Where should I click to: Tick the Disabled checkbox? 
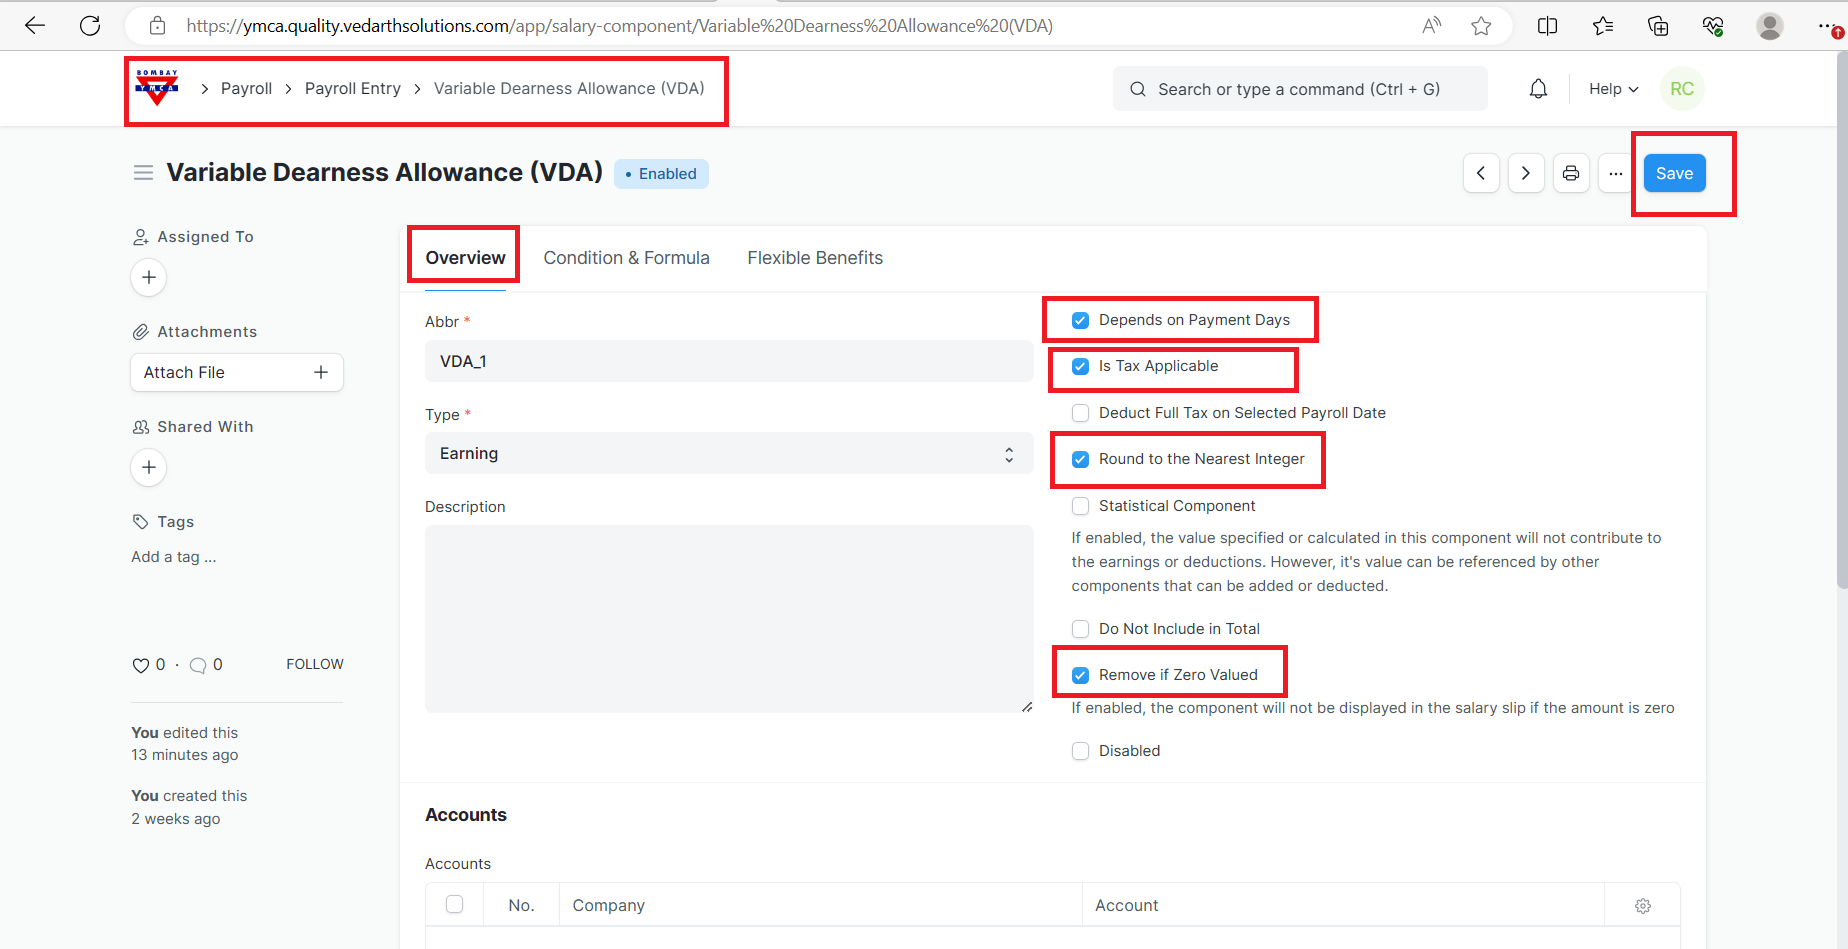tap(1081, 751)
